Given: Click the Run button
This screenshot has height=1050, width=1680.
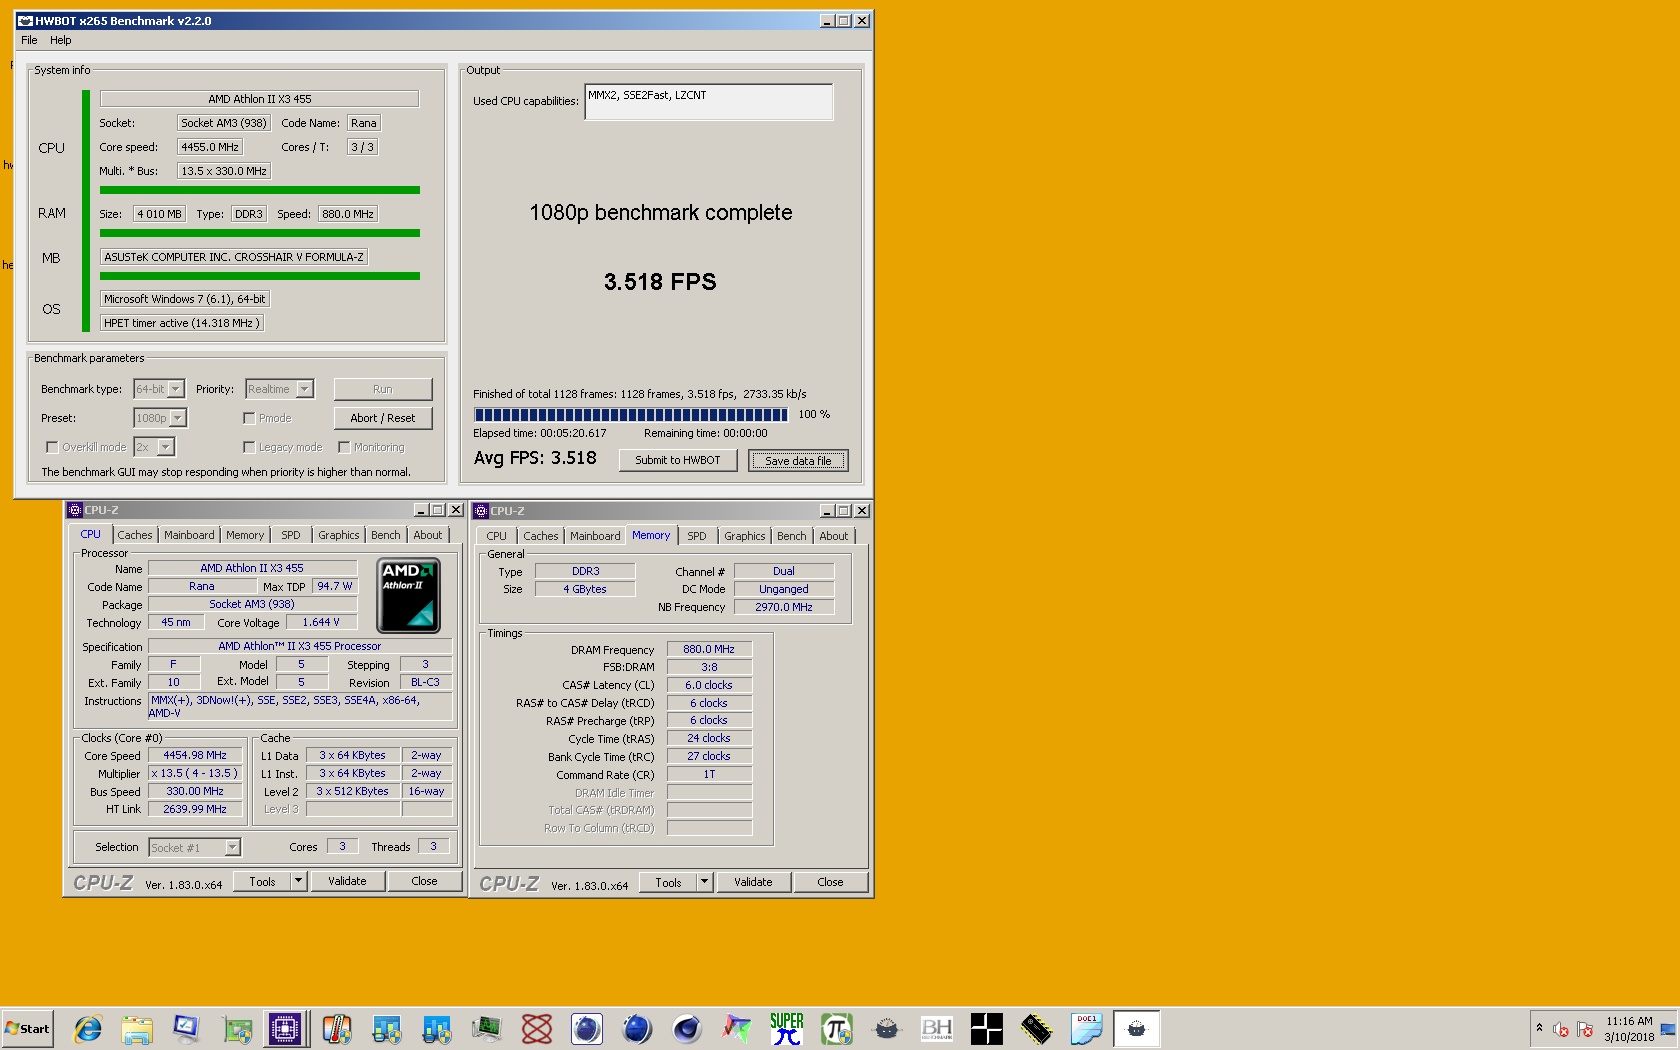Looking at the screenshot, I should (383, 389).
